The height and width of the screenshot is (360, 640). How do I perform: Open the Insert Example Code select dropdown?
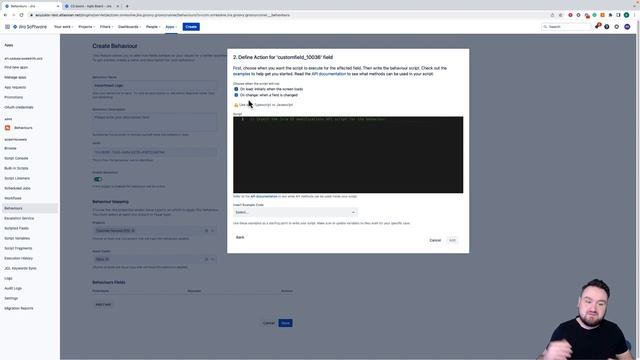coord(295,212)
